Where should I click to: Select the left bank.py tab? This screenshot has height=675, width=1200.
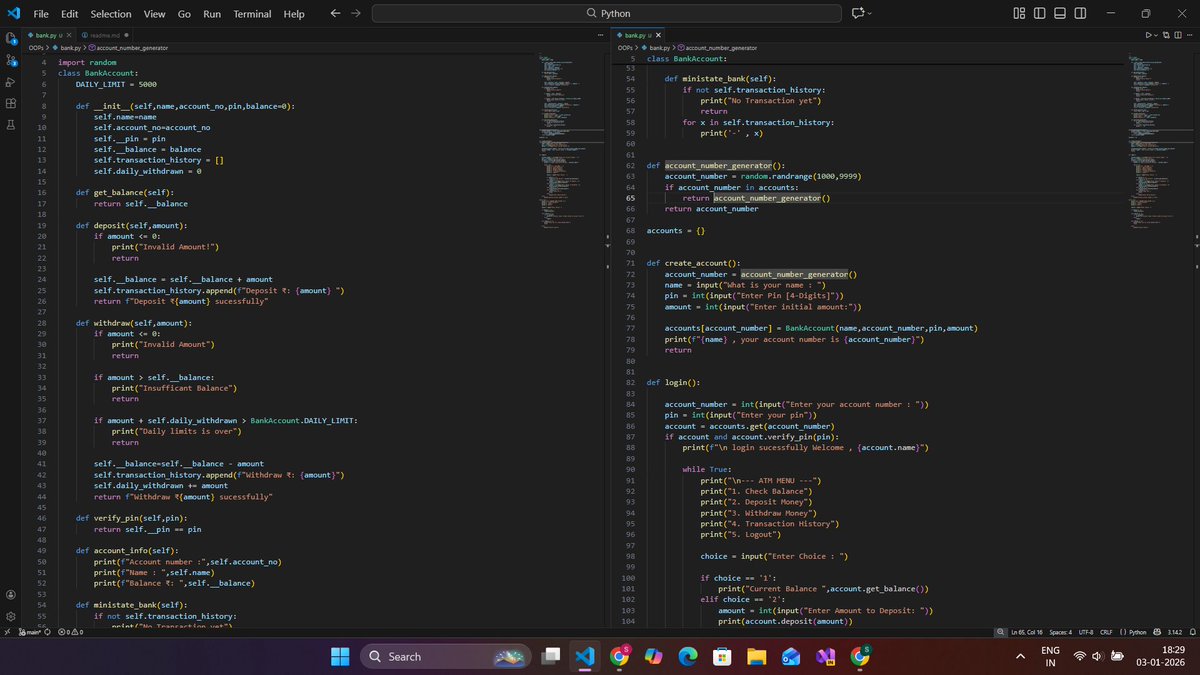(x=47, y=35)
